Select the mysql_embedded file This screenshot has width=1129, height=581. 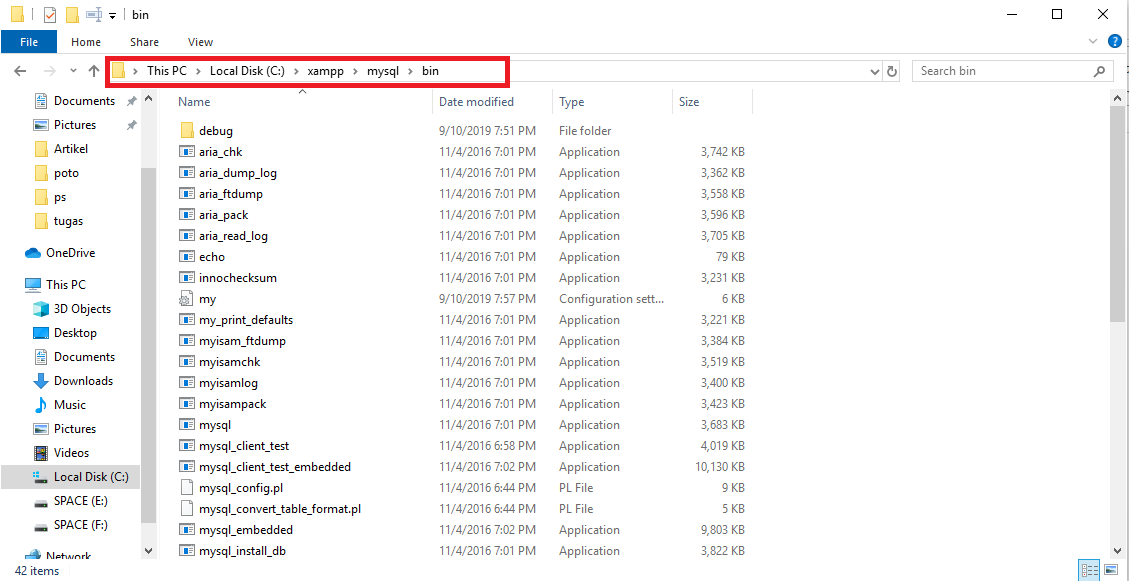246,530
